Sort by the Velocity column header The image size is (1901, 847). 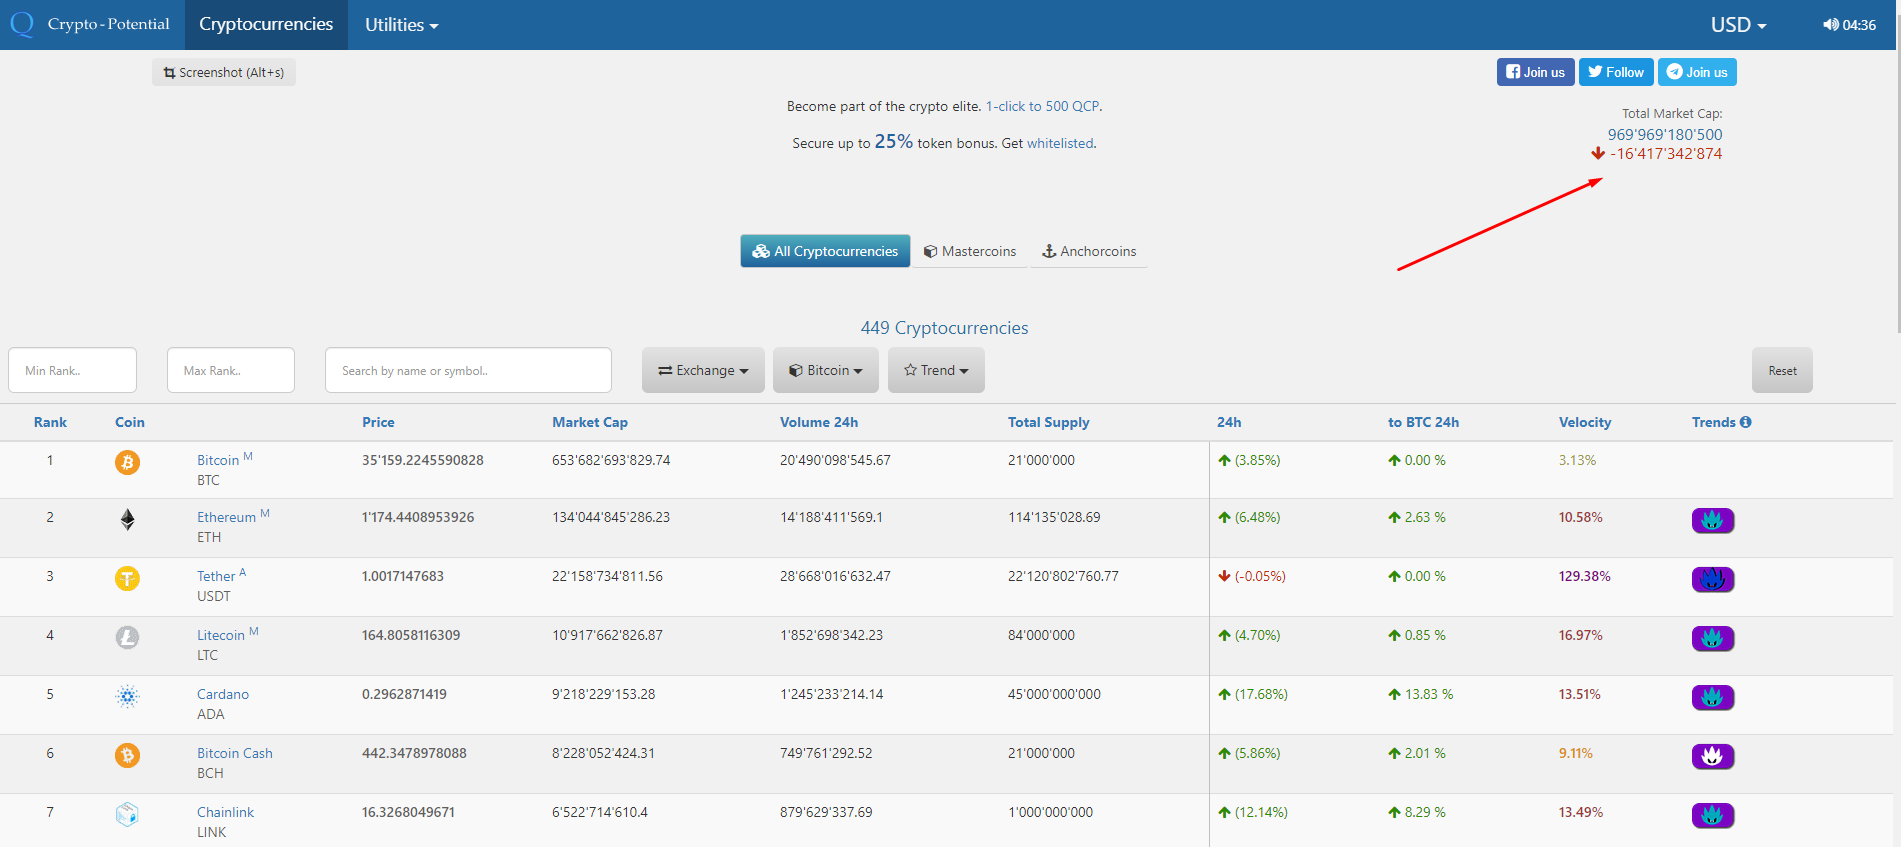[1585, 422]
